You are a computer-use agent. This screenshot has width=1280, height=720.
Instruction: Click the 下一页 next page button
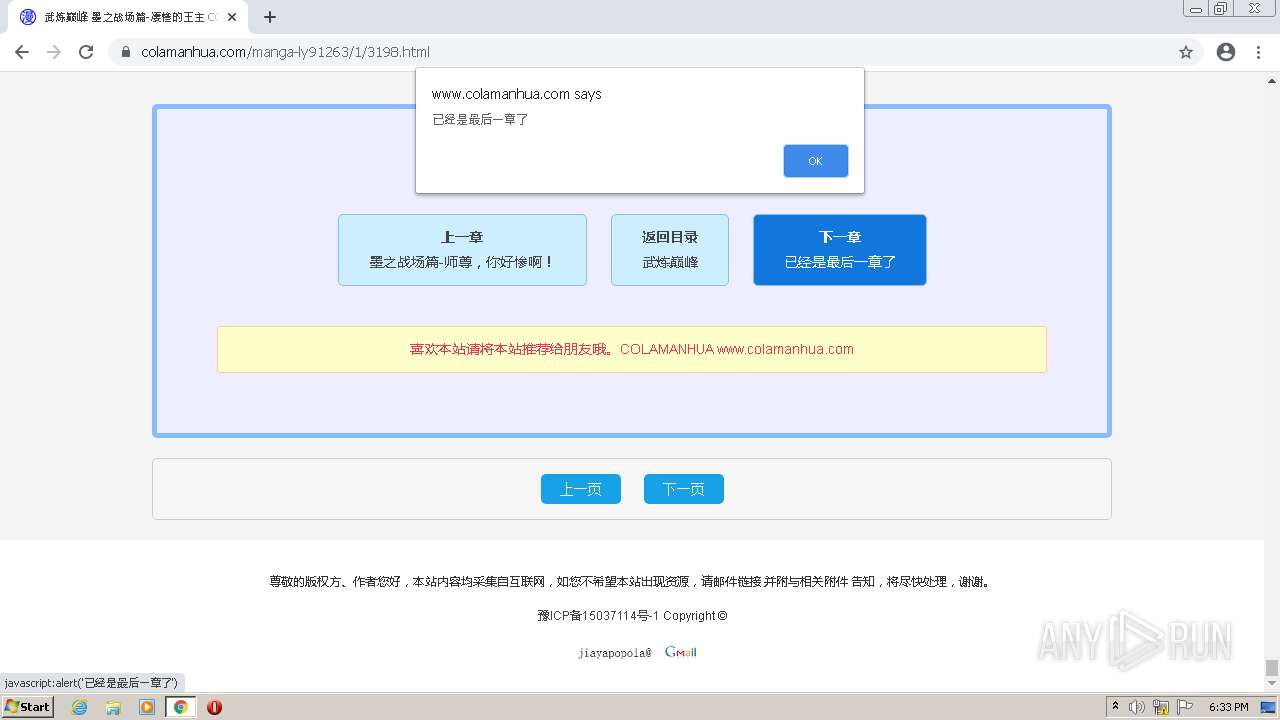pyautogui.click(x=684, y=489)
